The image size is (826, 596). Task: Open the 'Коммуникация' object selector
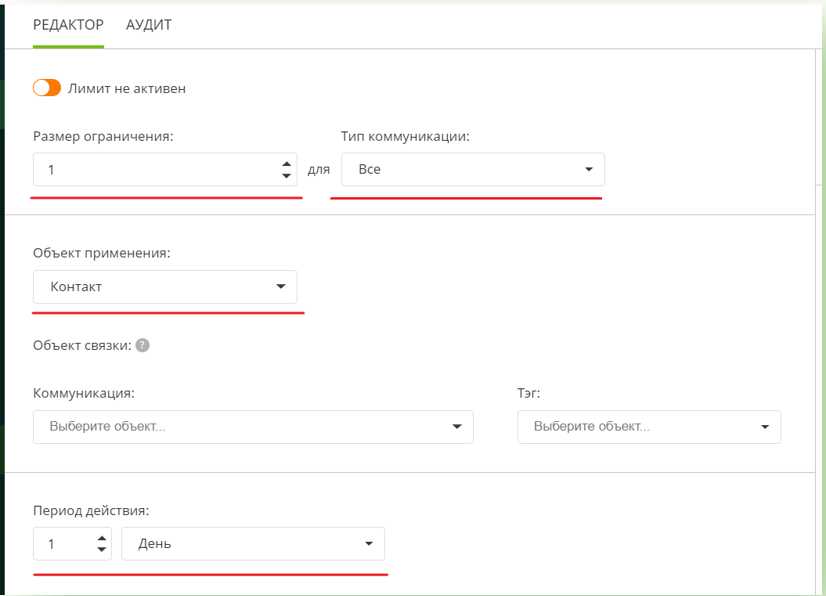coord(240,426)
